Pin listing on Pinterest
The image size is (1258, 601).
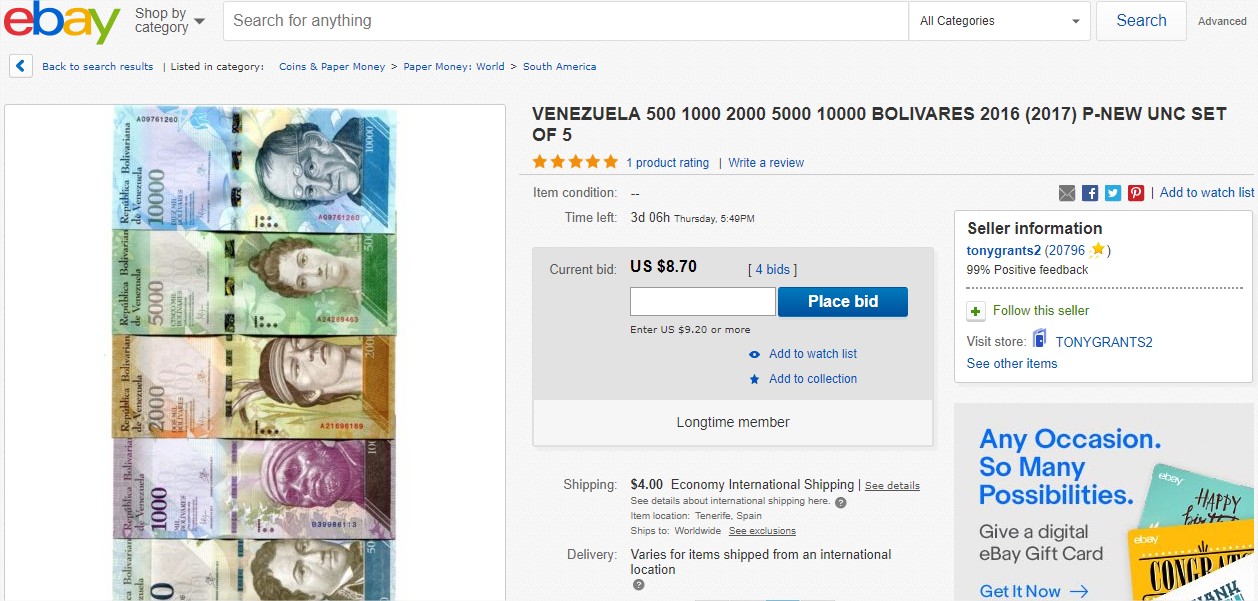tap(1136, 193)
